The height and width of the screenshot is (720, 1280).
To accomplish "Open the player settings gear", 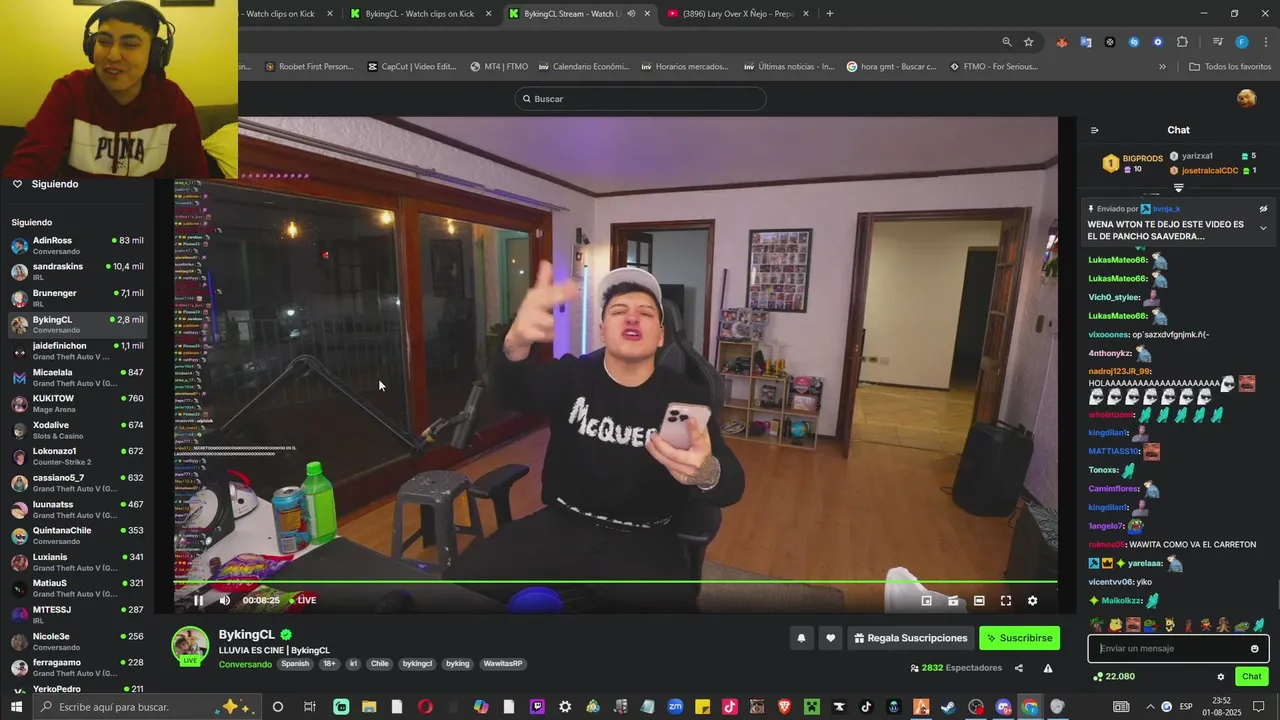I will (x=1033, y=601).
